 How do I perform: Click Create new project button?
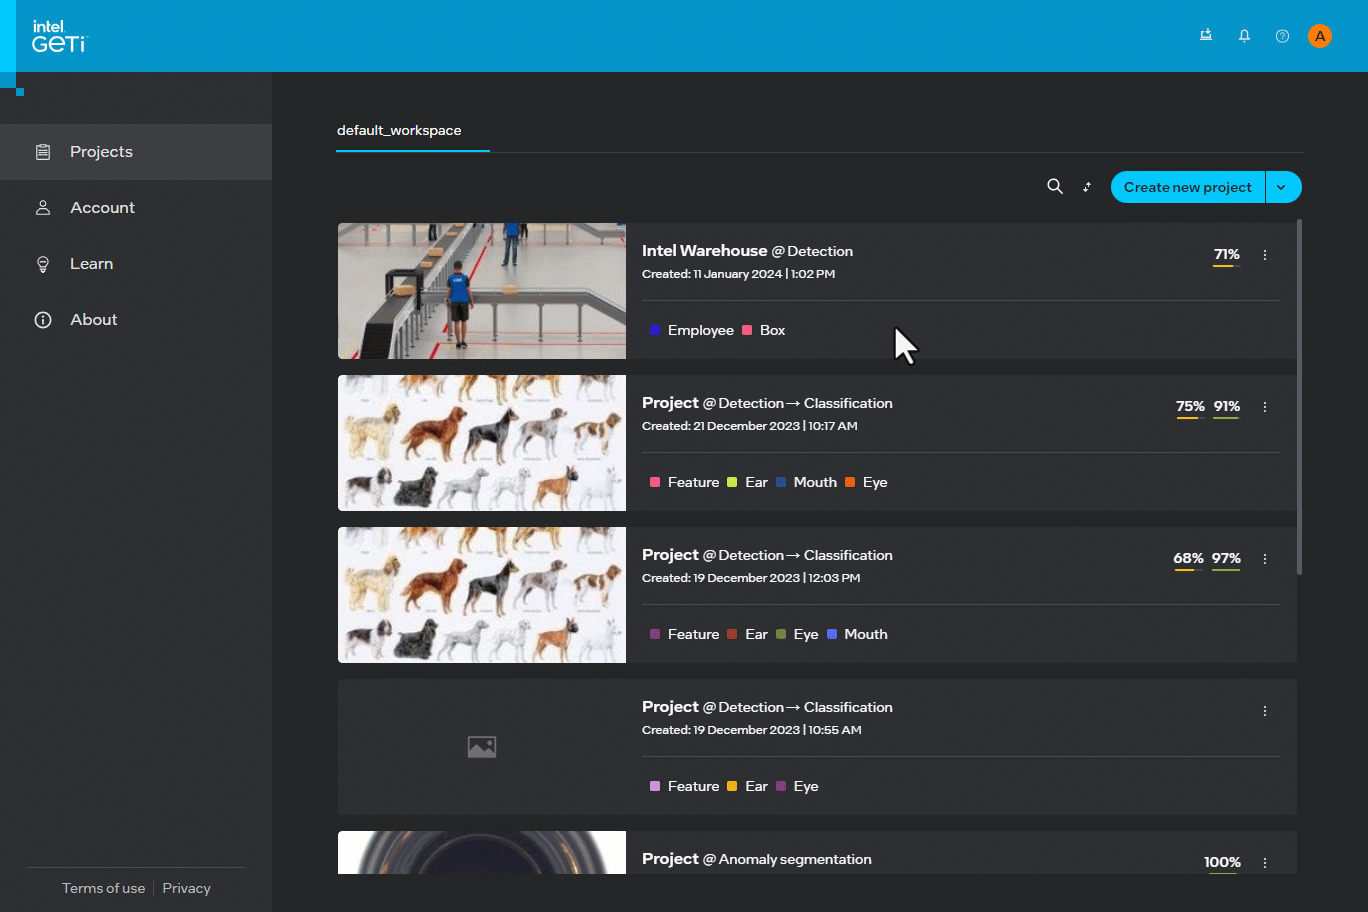click(x=1187, y=187)
